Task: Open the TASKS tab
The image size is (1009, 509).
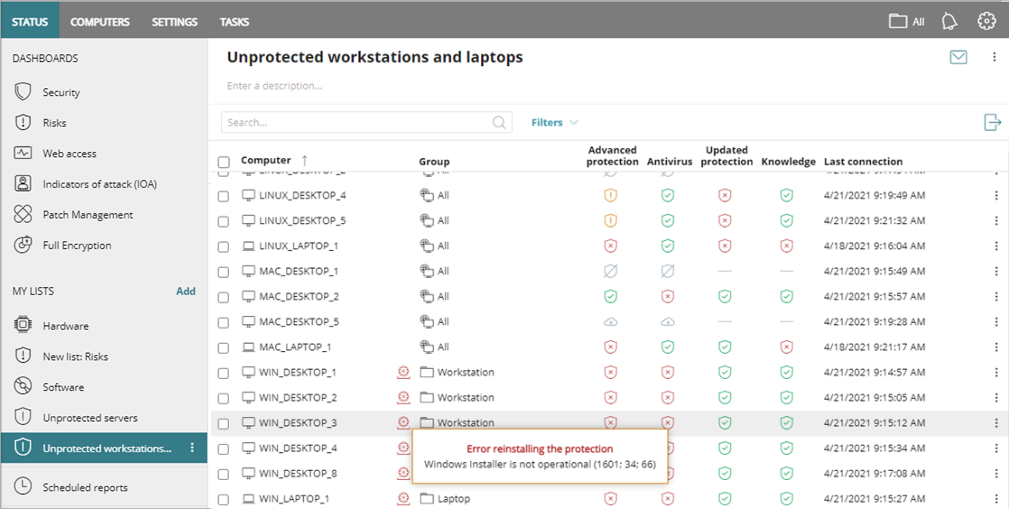Action: (x=234, y=22)
